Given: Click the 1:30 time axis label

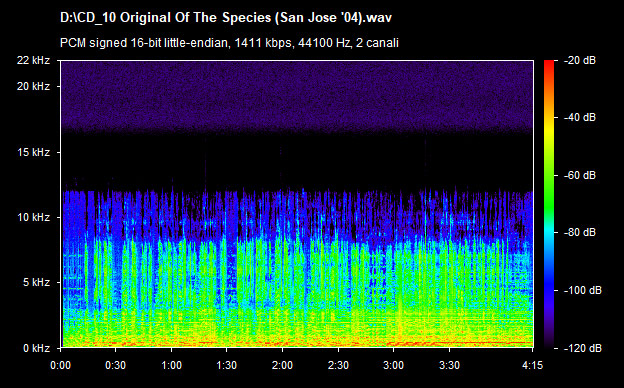Looking at the screenshot, I should pos(227,365).
